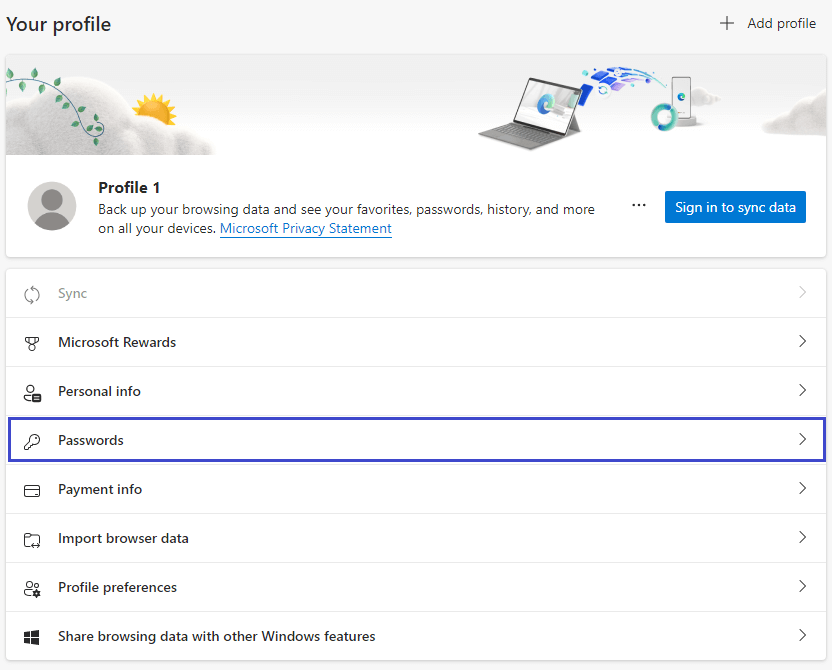Expand the Personal info chevron arrow
This screenshot has height=670, width=832.
click(x=802, y=390)
